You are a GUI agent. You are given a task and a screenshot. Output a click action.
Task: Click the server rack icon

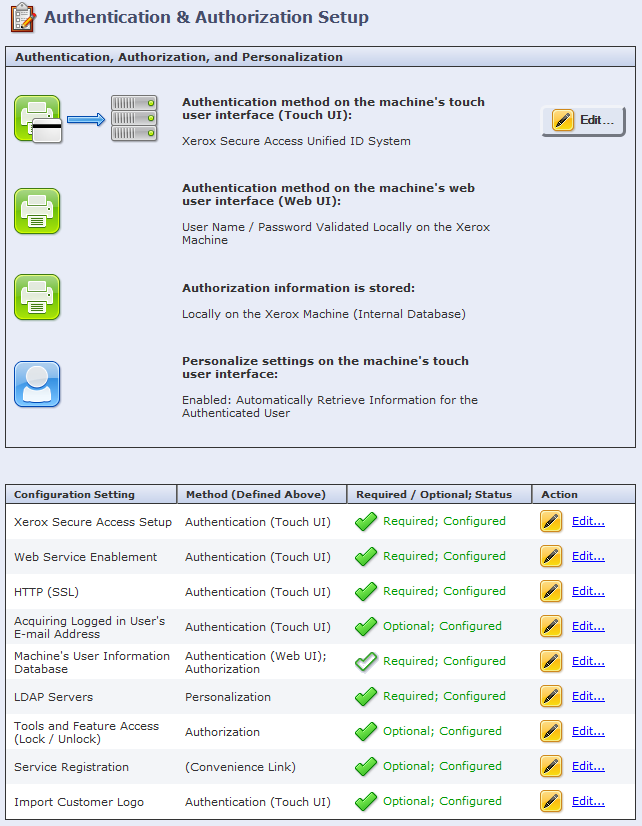(x=134, y=118)
